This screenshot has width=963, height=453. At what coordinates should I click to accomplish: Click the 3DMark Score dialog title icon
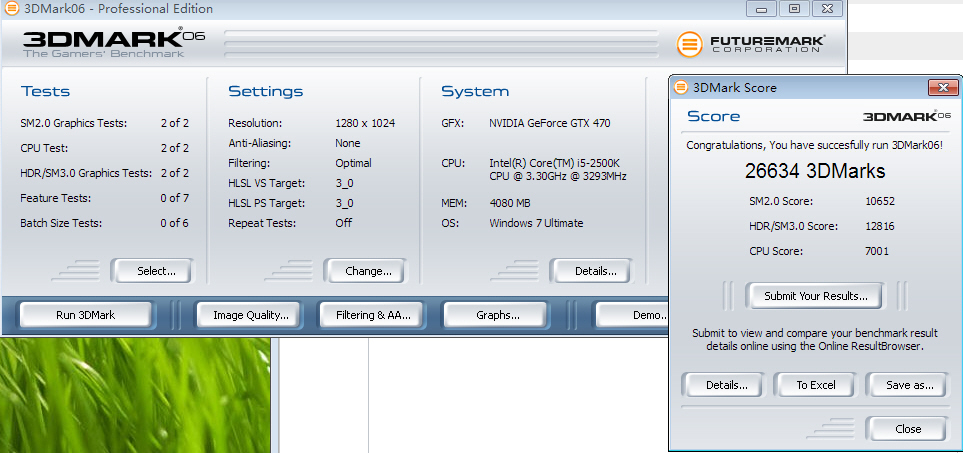click(x=680, y=87)
